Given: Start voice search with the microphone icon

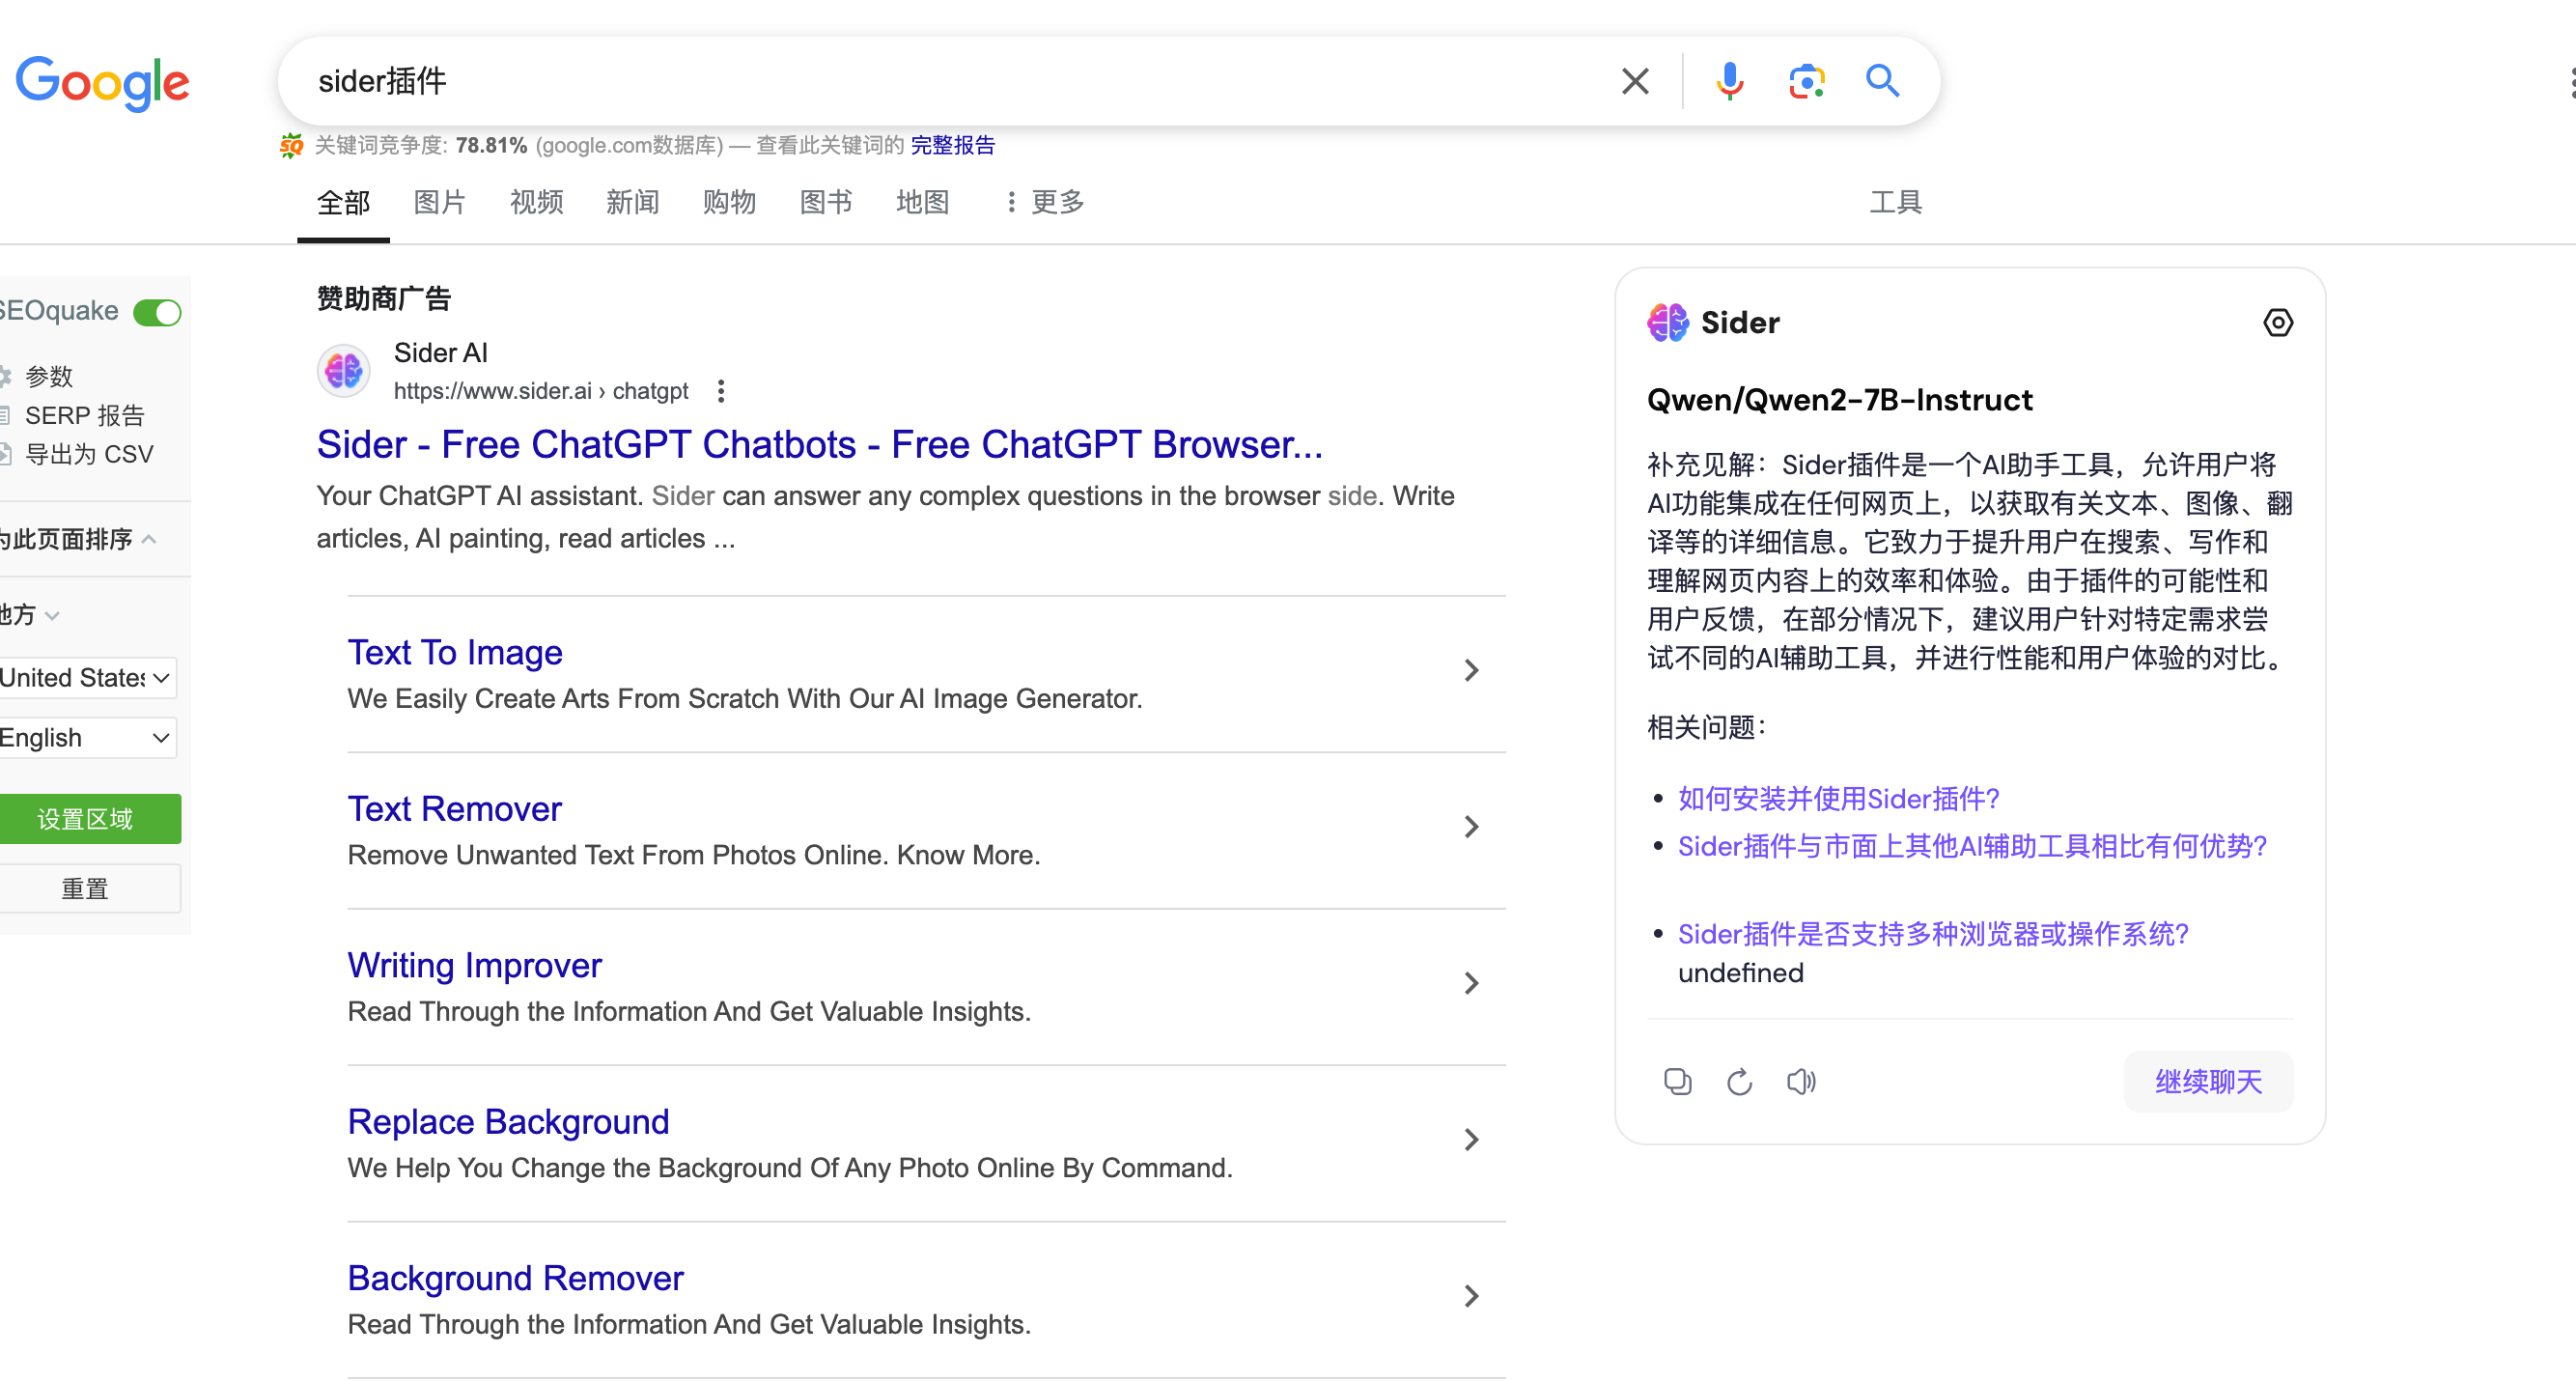Looking at the screenshot, I should (x=1729, y=81).
